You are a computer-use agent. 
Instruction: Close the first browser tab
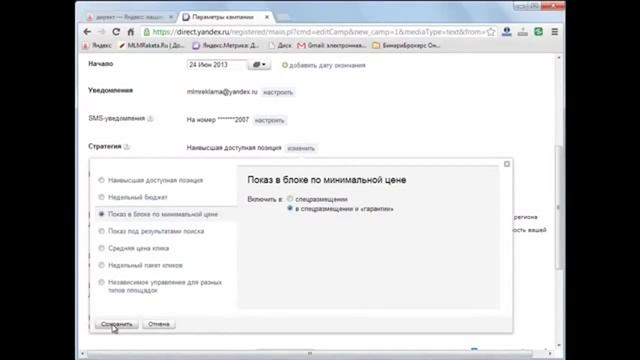[x=171, y=17]
